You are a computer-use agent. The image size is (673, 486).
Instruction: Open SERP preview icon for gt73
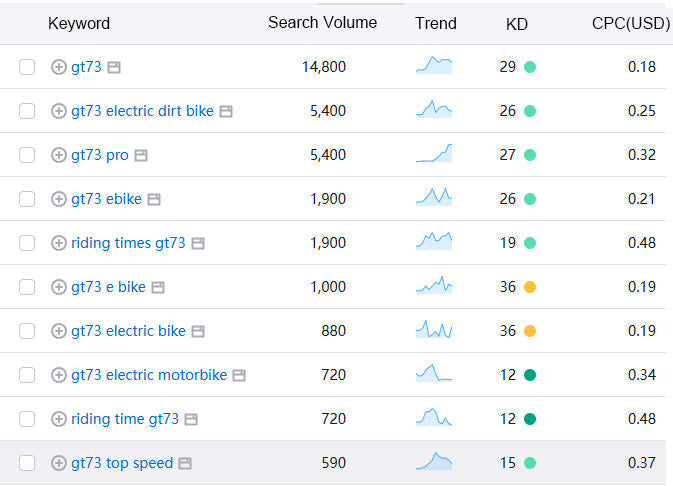(114, 67)
